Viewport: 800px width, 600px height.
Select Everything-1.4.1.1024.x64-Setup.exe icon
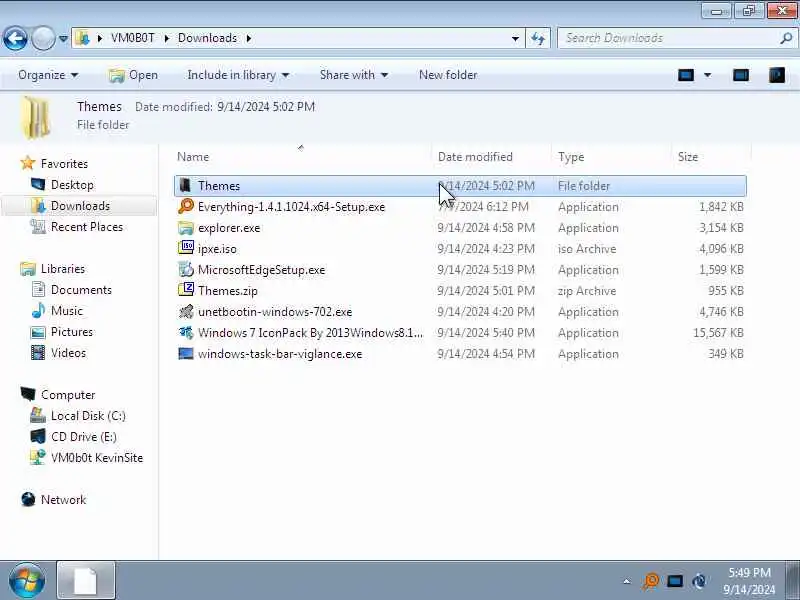click(186, 206)
